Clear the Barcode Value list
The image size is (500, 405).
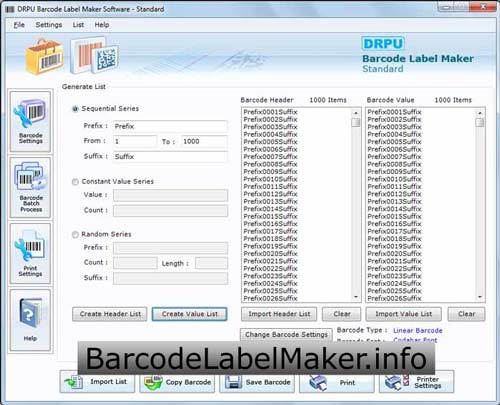pos(466,314)
